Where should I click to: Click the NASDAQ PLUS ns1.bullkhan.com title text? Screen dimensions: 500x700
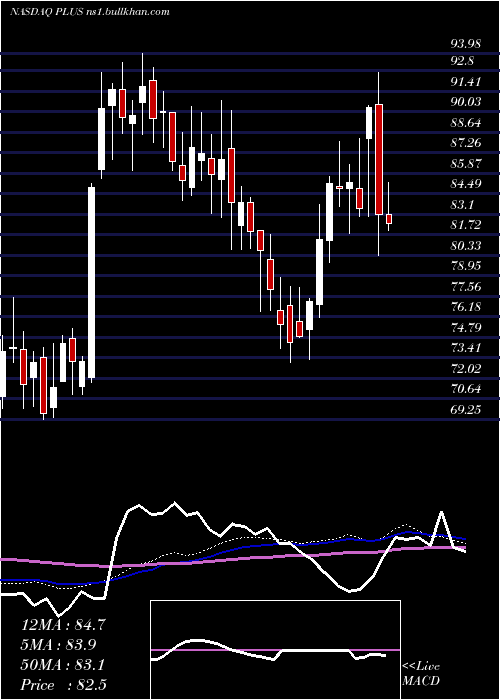click(90, 12)
